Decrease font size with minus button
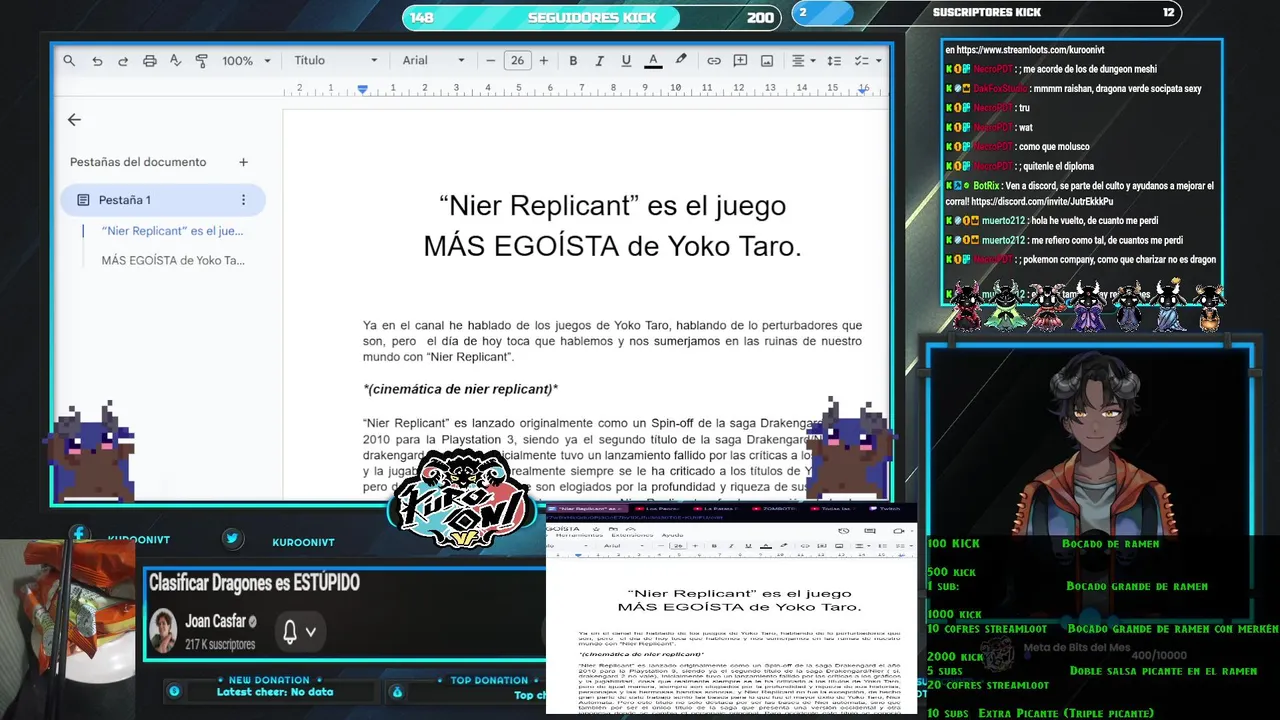This screenshot has height=720, width=1280. [491, 61]
